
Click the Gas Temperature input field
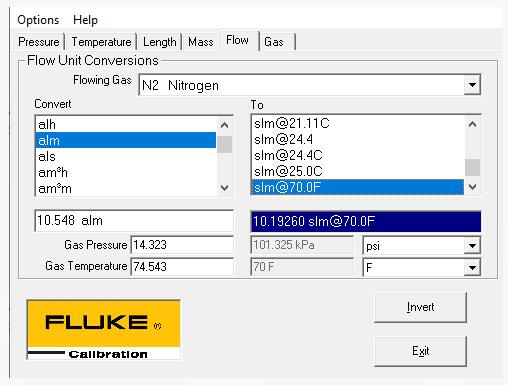click(x=182, y=267)
